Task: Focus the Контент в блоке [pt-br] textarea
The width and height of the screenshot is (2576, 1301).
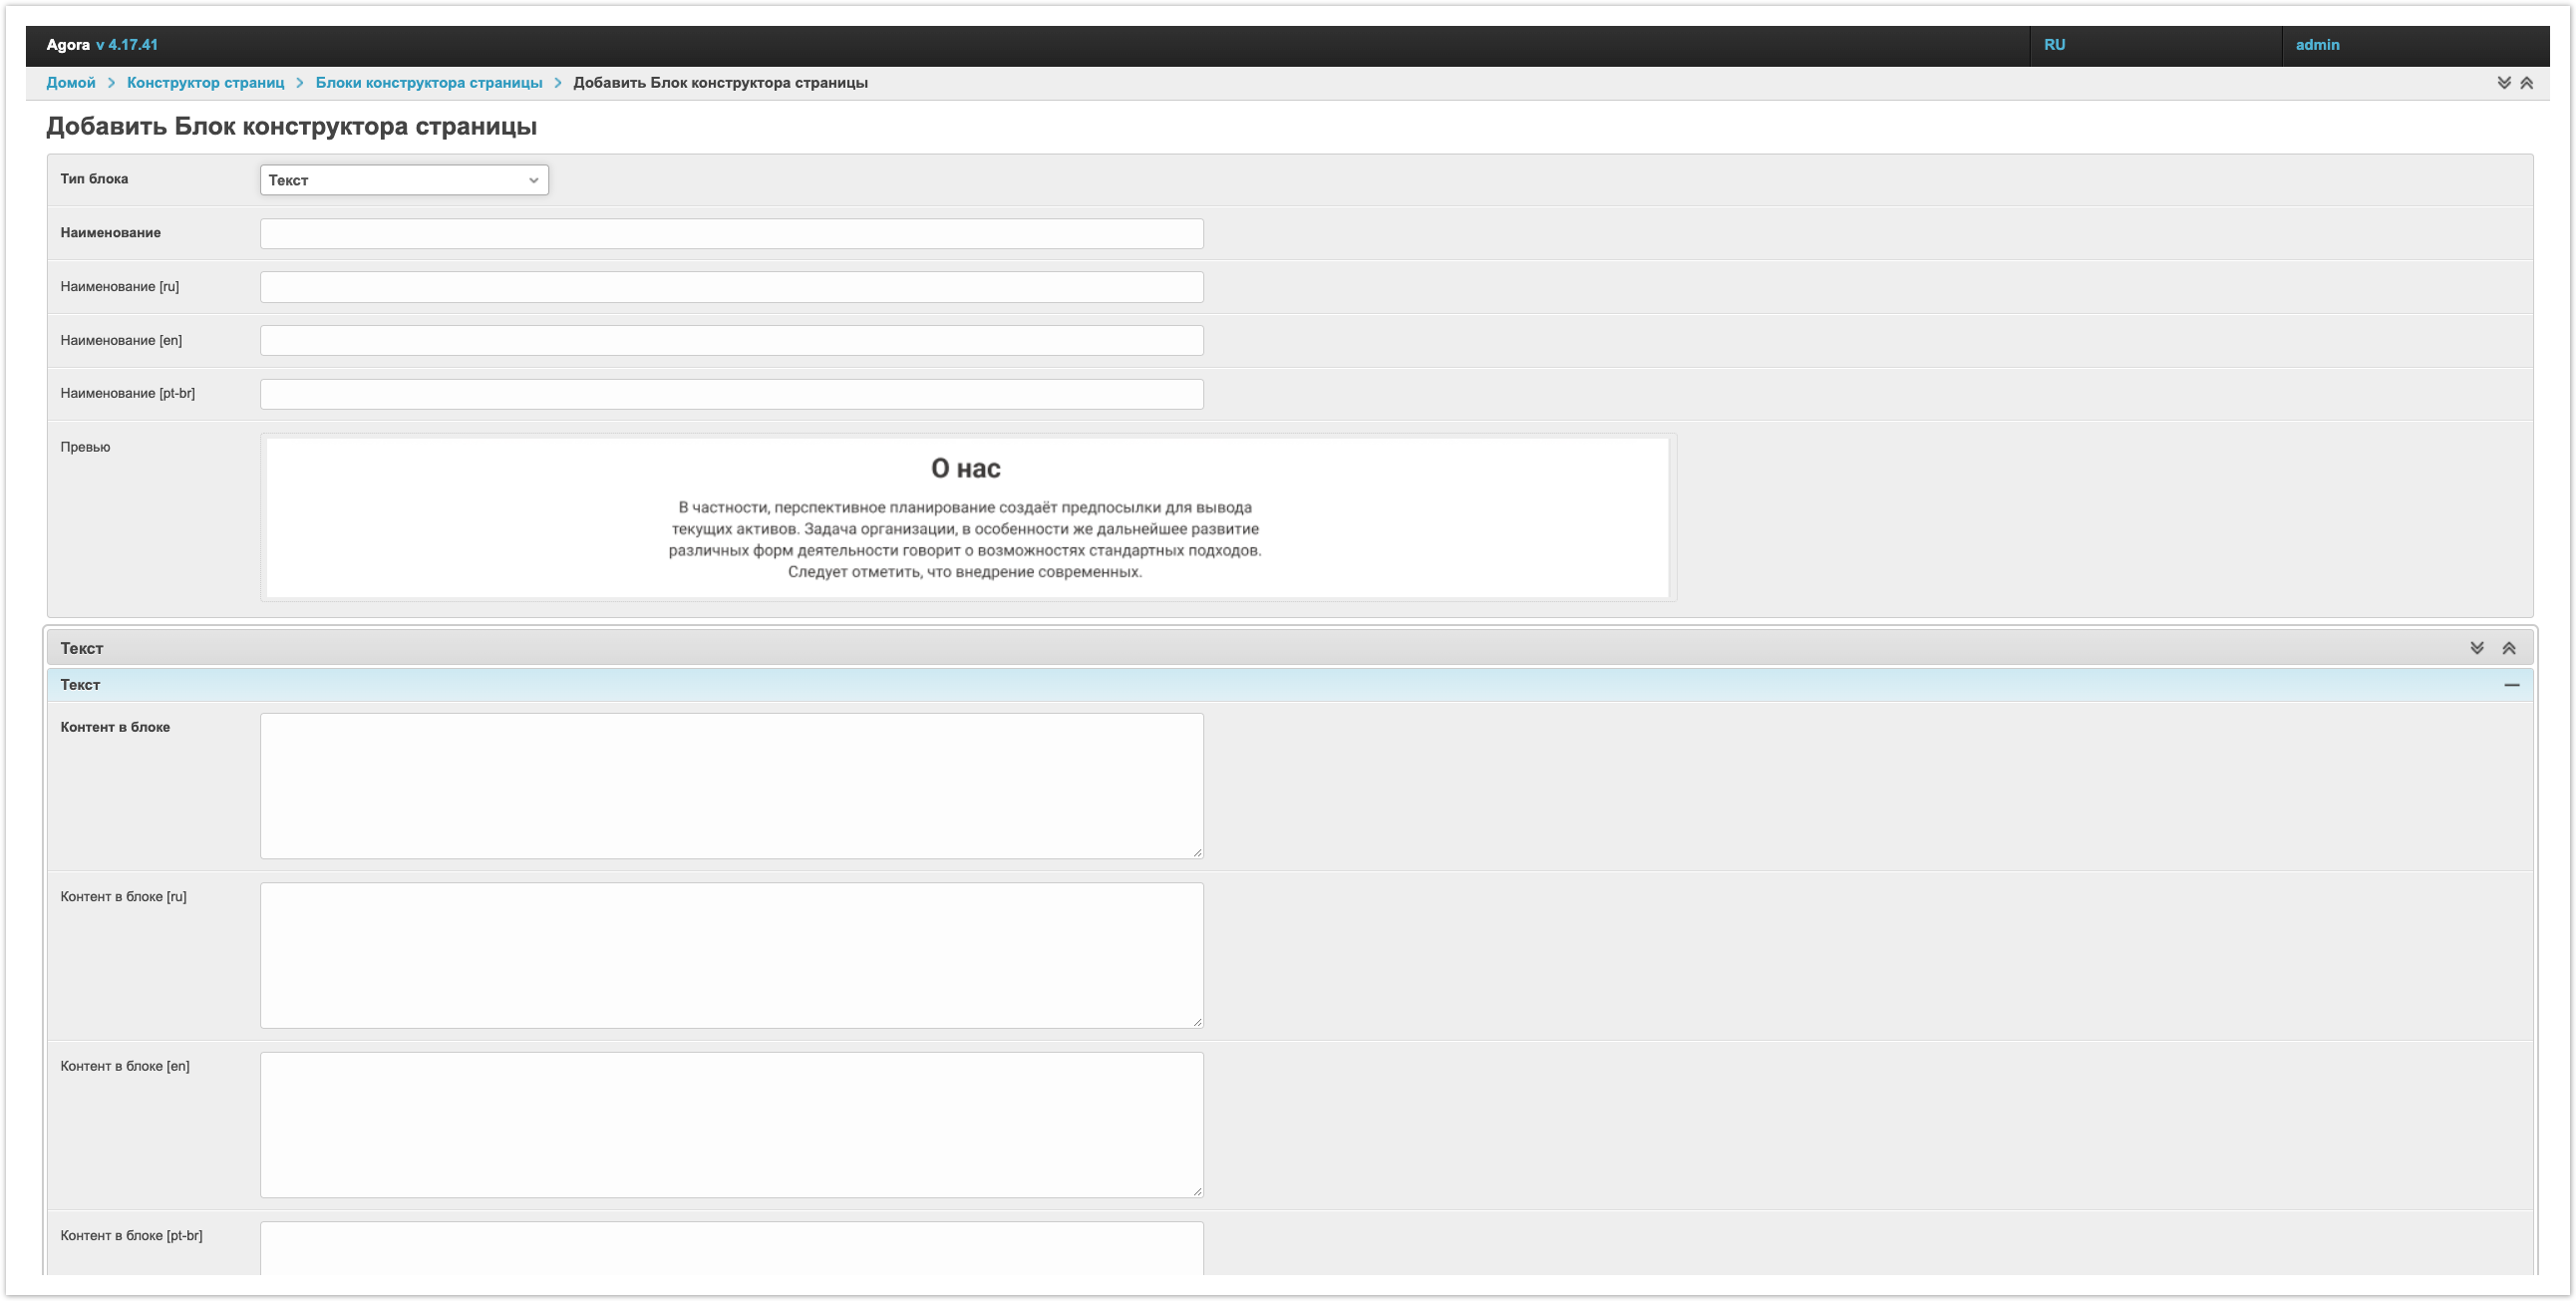Action: [x=732, y=1248]
